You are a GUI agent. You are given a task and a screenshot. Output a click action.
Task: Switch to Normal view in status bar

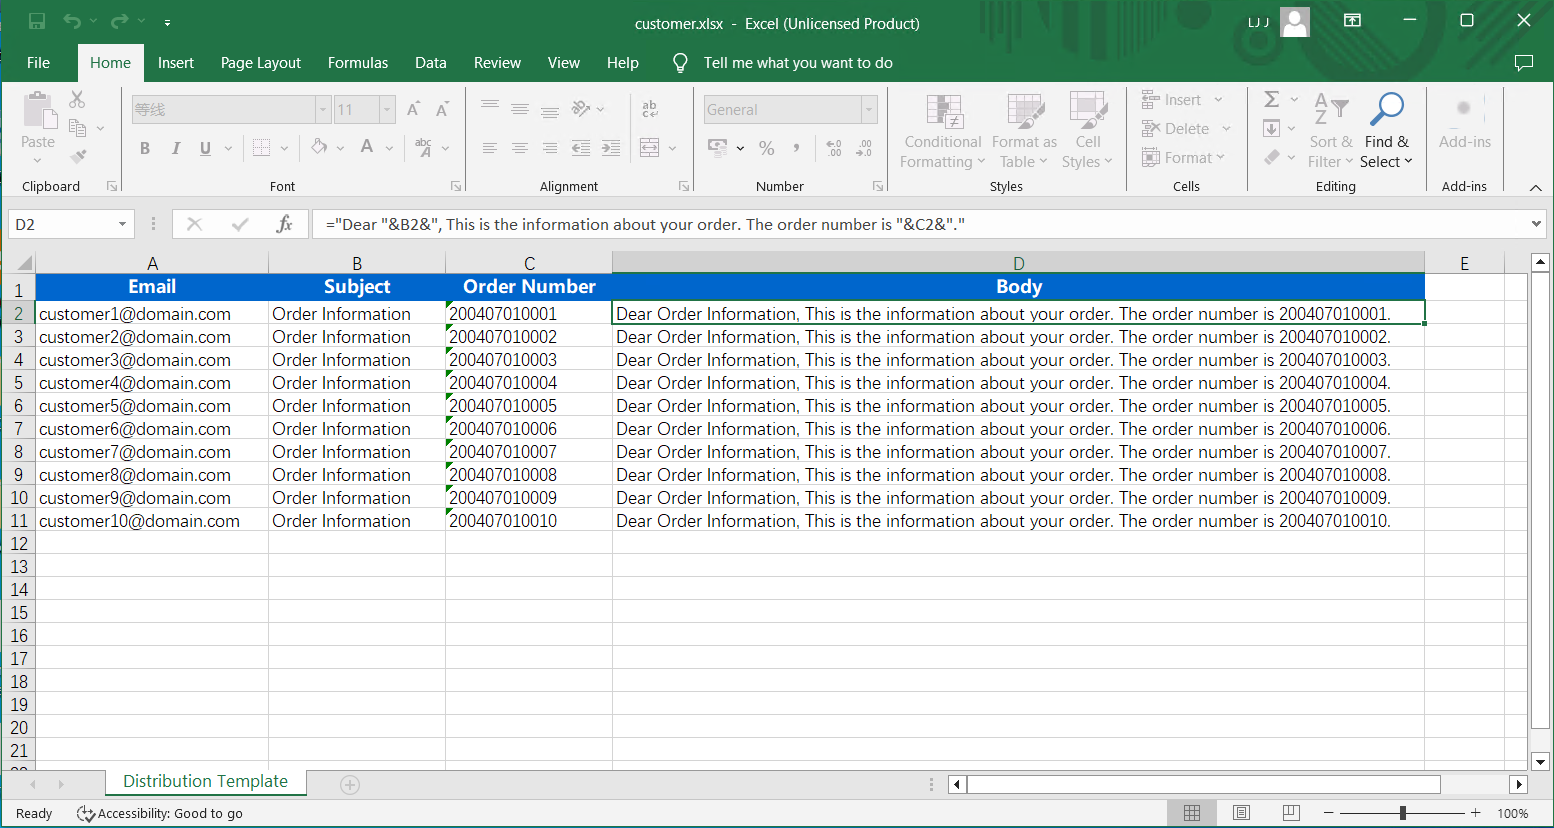(1192, 813)
